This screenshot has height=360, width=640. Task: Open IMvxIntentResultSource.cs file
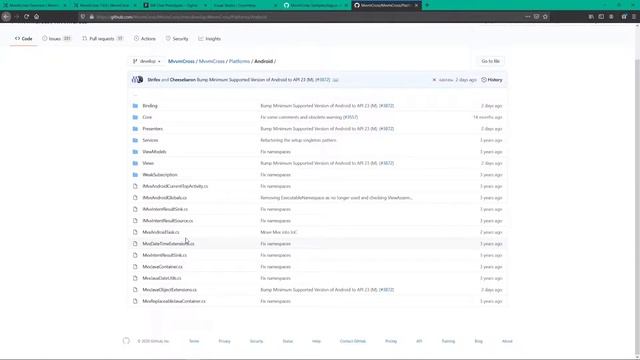click(x=167, y=220)
